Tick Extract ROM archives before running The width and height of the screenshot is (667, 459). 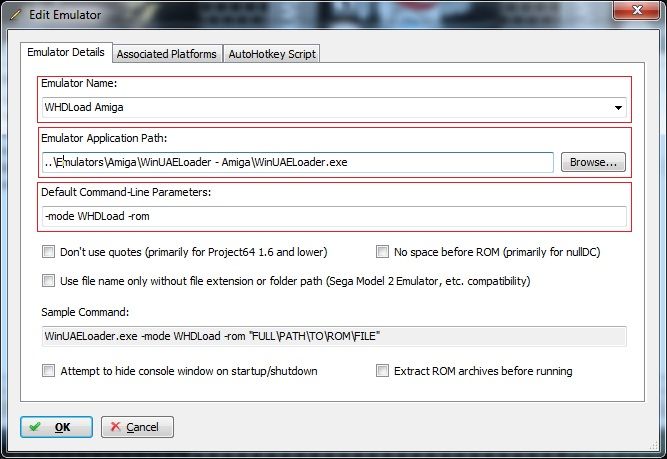(x=382, y=371)
